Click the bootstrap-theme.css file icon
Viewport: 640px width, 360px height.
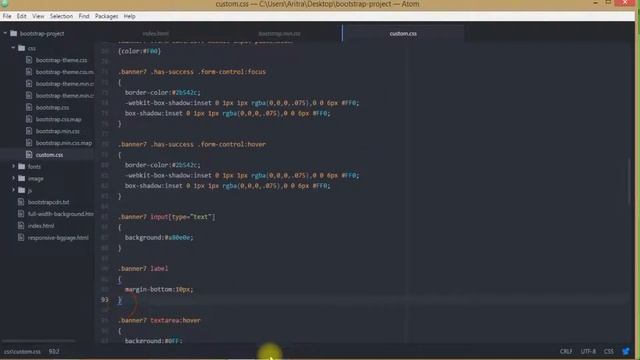(29, 60)
